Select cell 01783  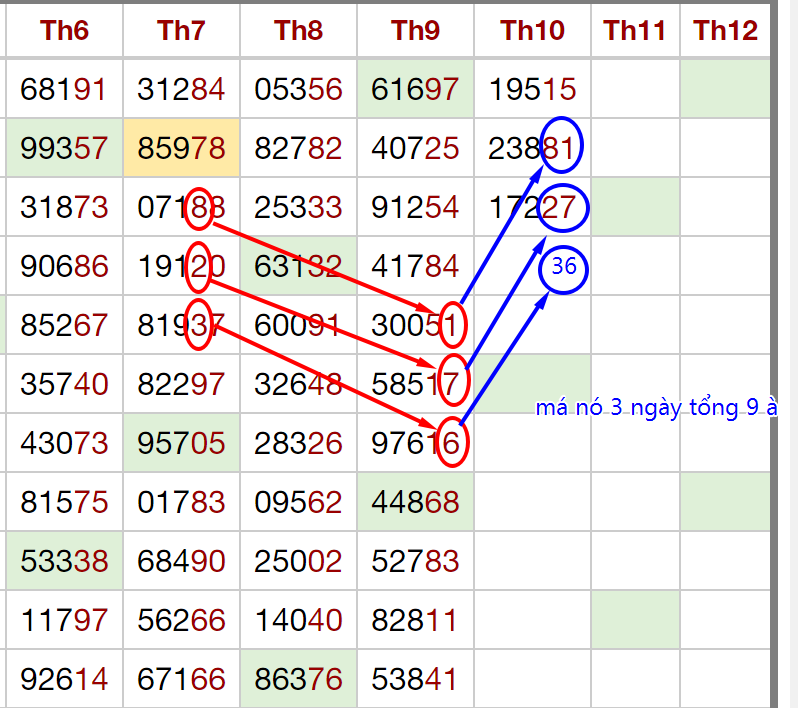181,502
